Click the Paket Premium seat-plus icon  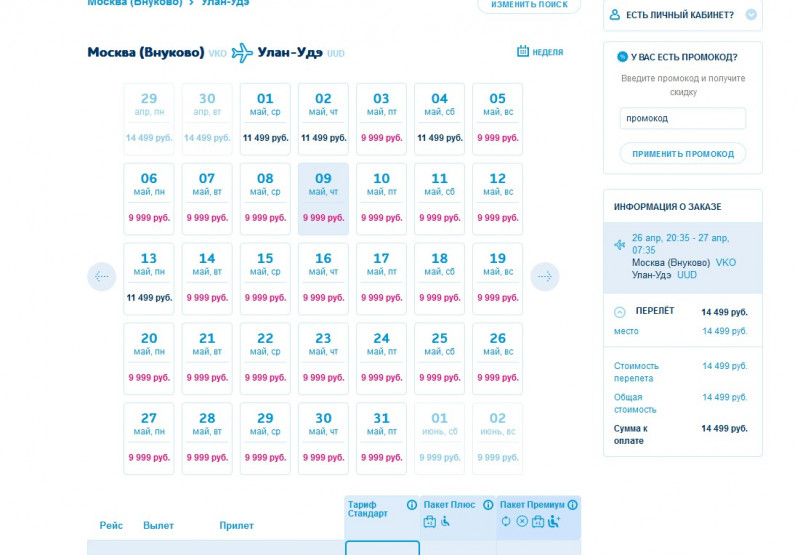[x=554, y=521]
